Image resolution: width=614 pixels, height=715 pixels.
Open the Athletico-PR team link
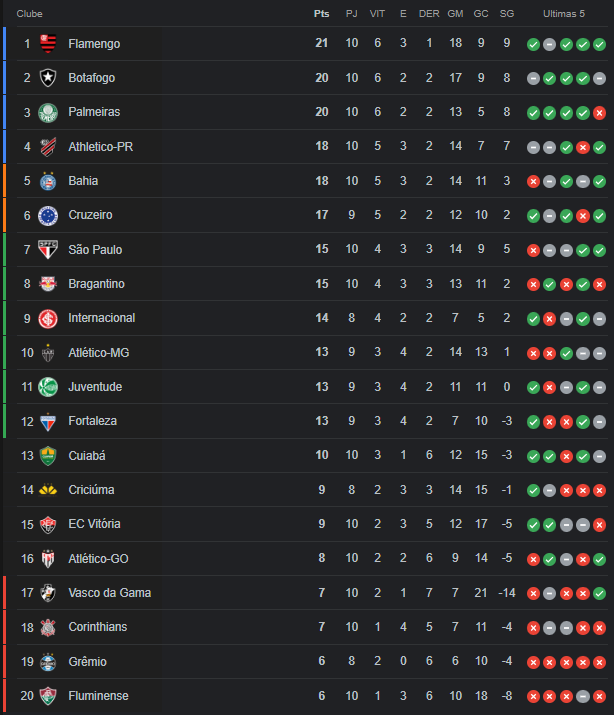tap(101, 147)
